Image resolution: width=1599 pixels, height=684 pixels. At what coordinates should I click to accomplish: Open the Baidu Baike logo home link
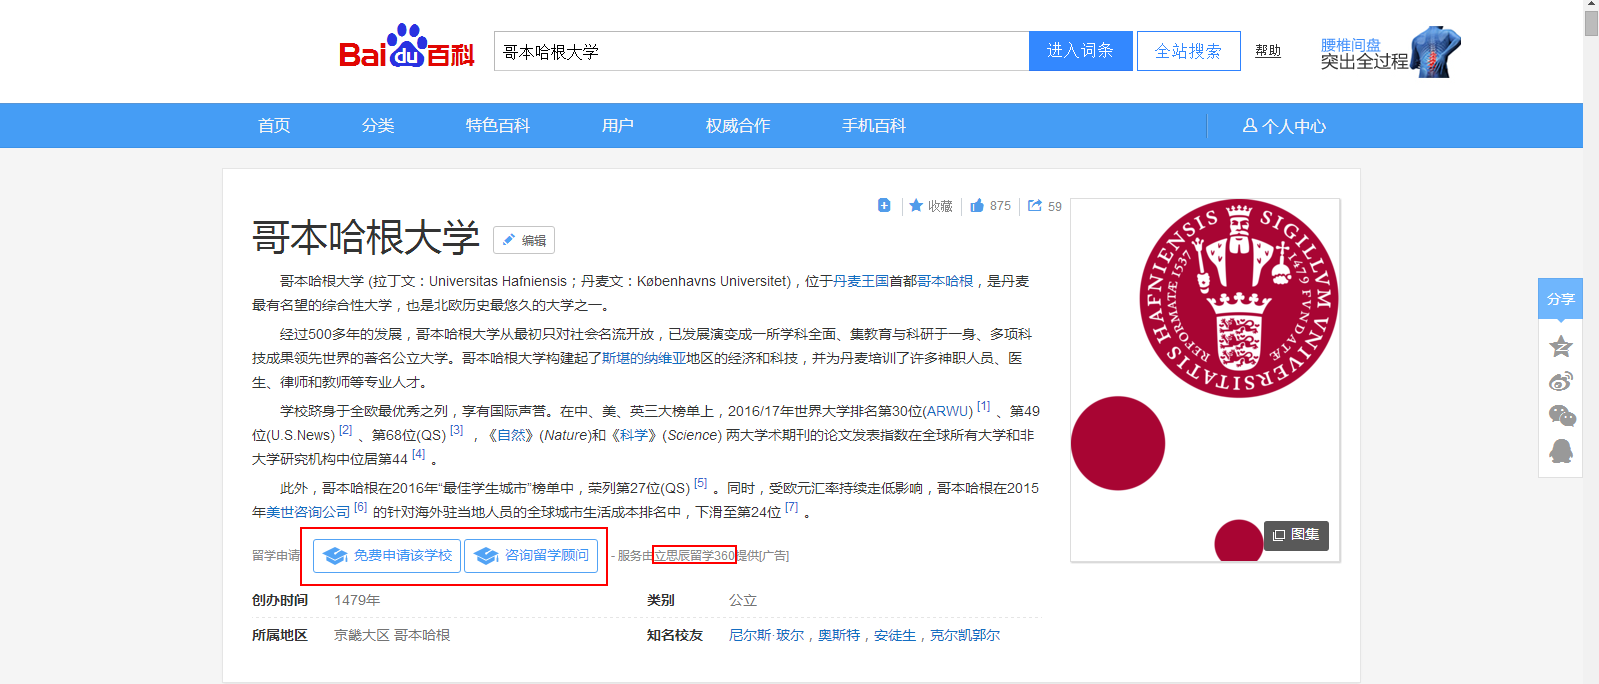pos(406,47)
